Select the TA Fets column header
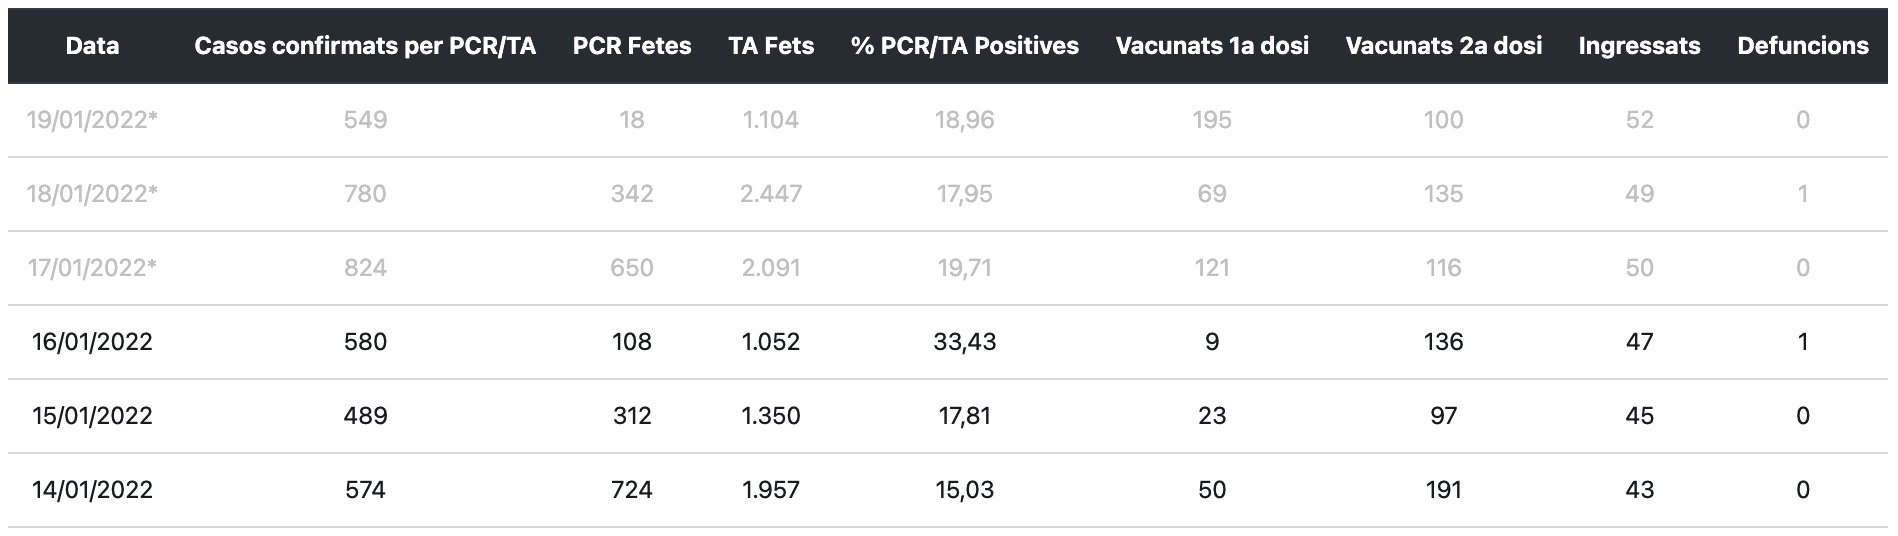 click(771, 46)
